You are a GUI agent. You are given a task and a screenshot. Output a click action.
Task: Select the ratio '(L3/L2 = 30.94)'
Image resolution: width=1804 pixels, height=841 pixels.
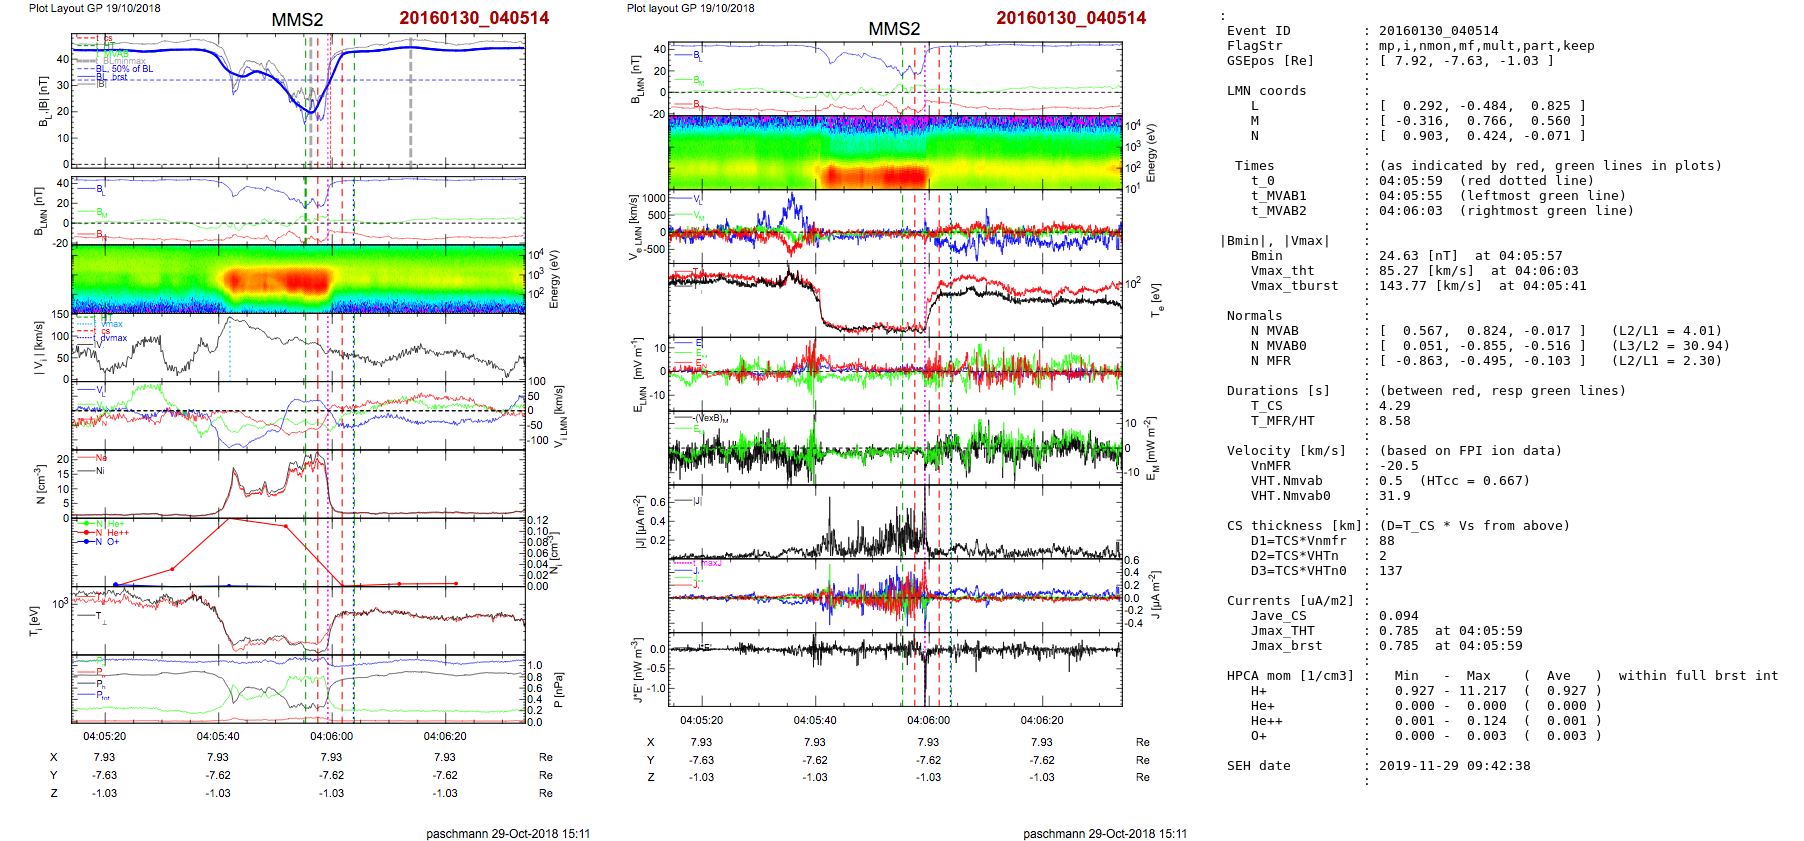[1670, 346]
